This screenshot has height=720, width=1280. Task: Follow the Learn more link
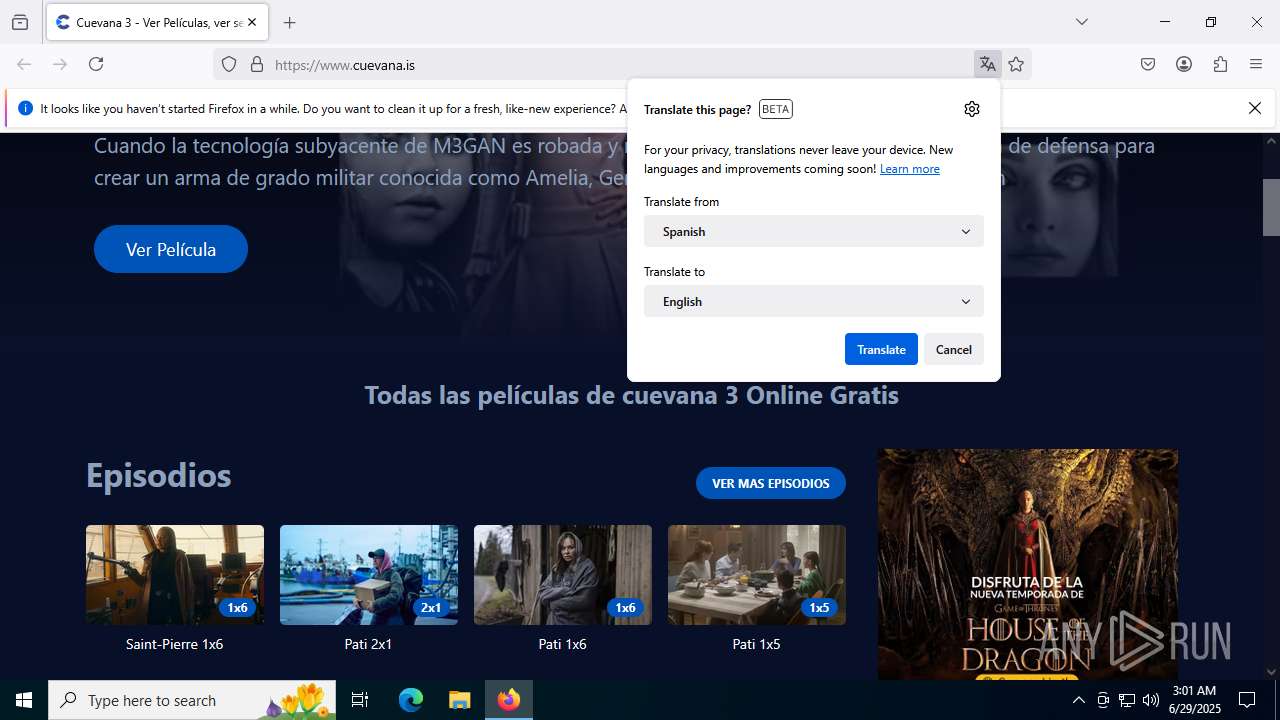point(910,169)
